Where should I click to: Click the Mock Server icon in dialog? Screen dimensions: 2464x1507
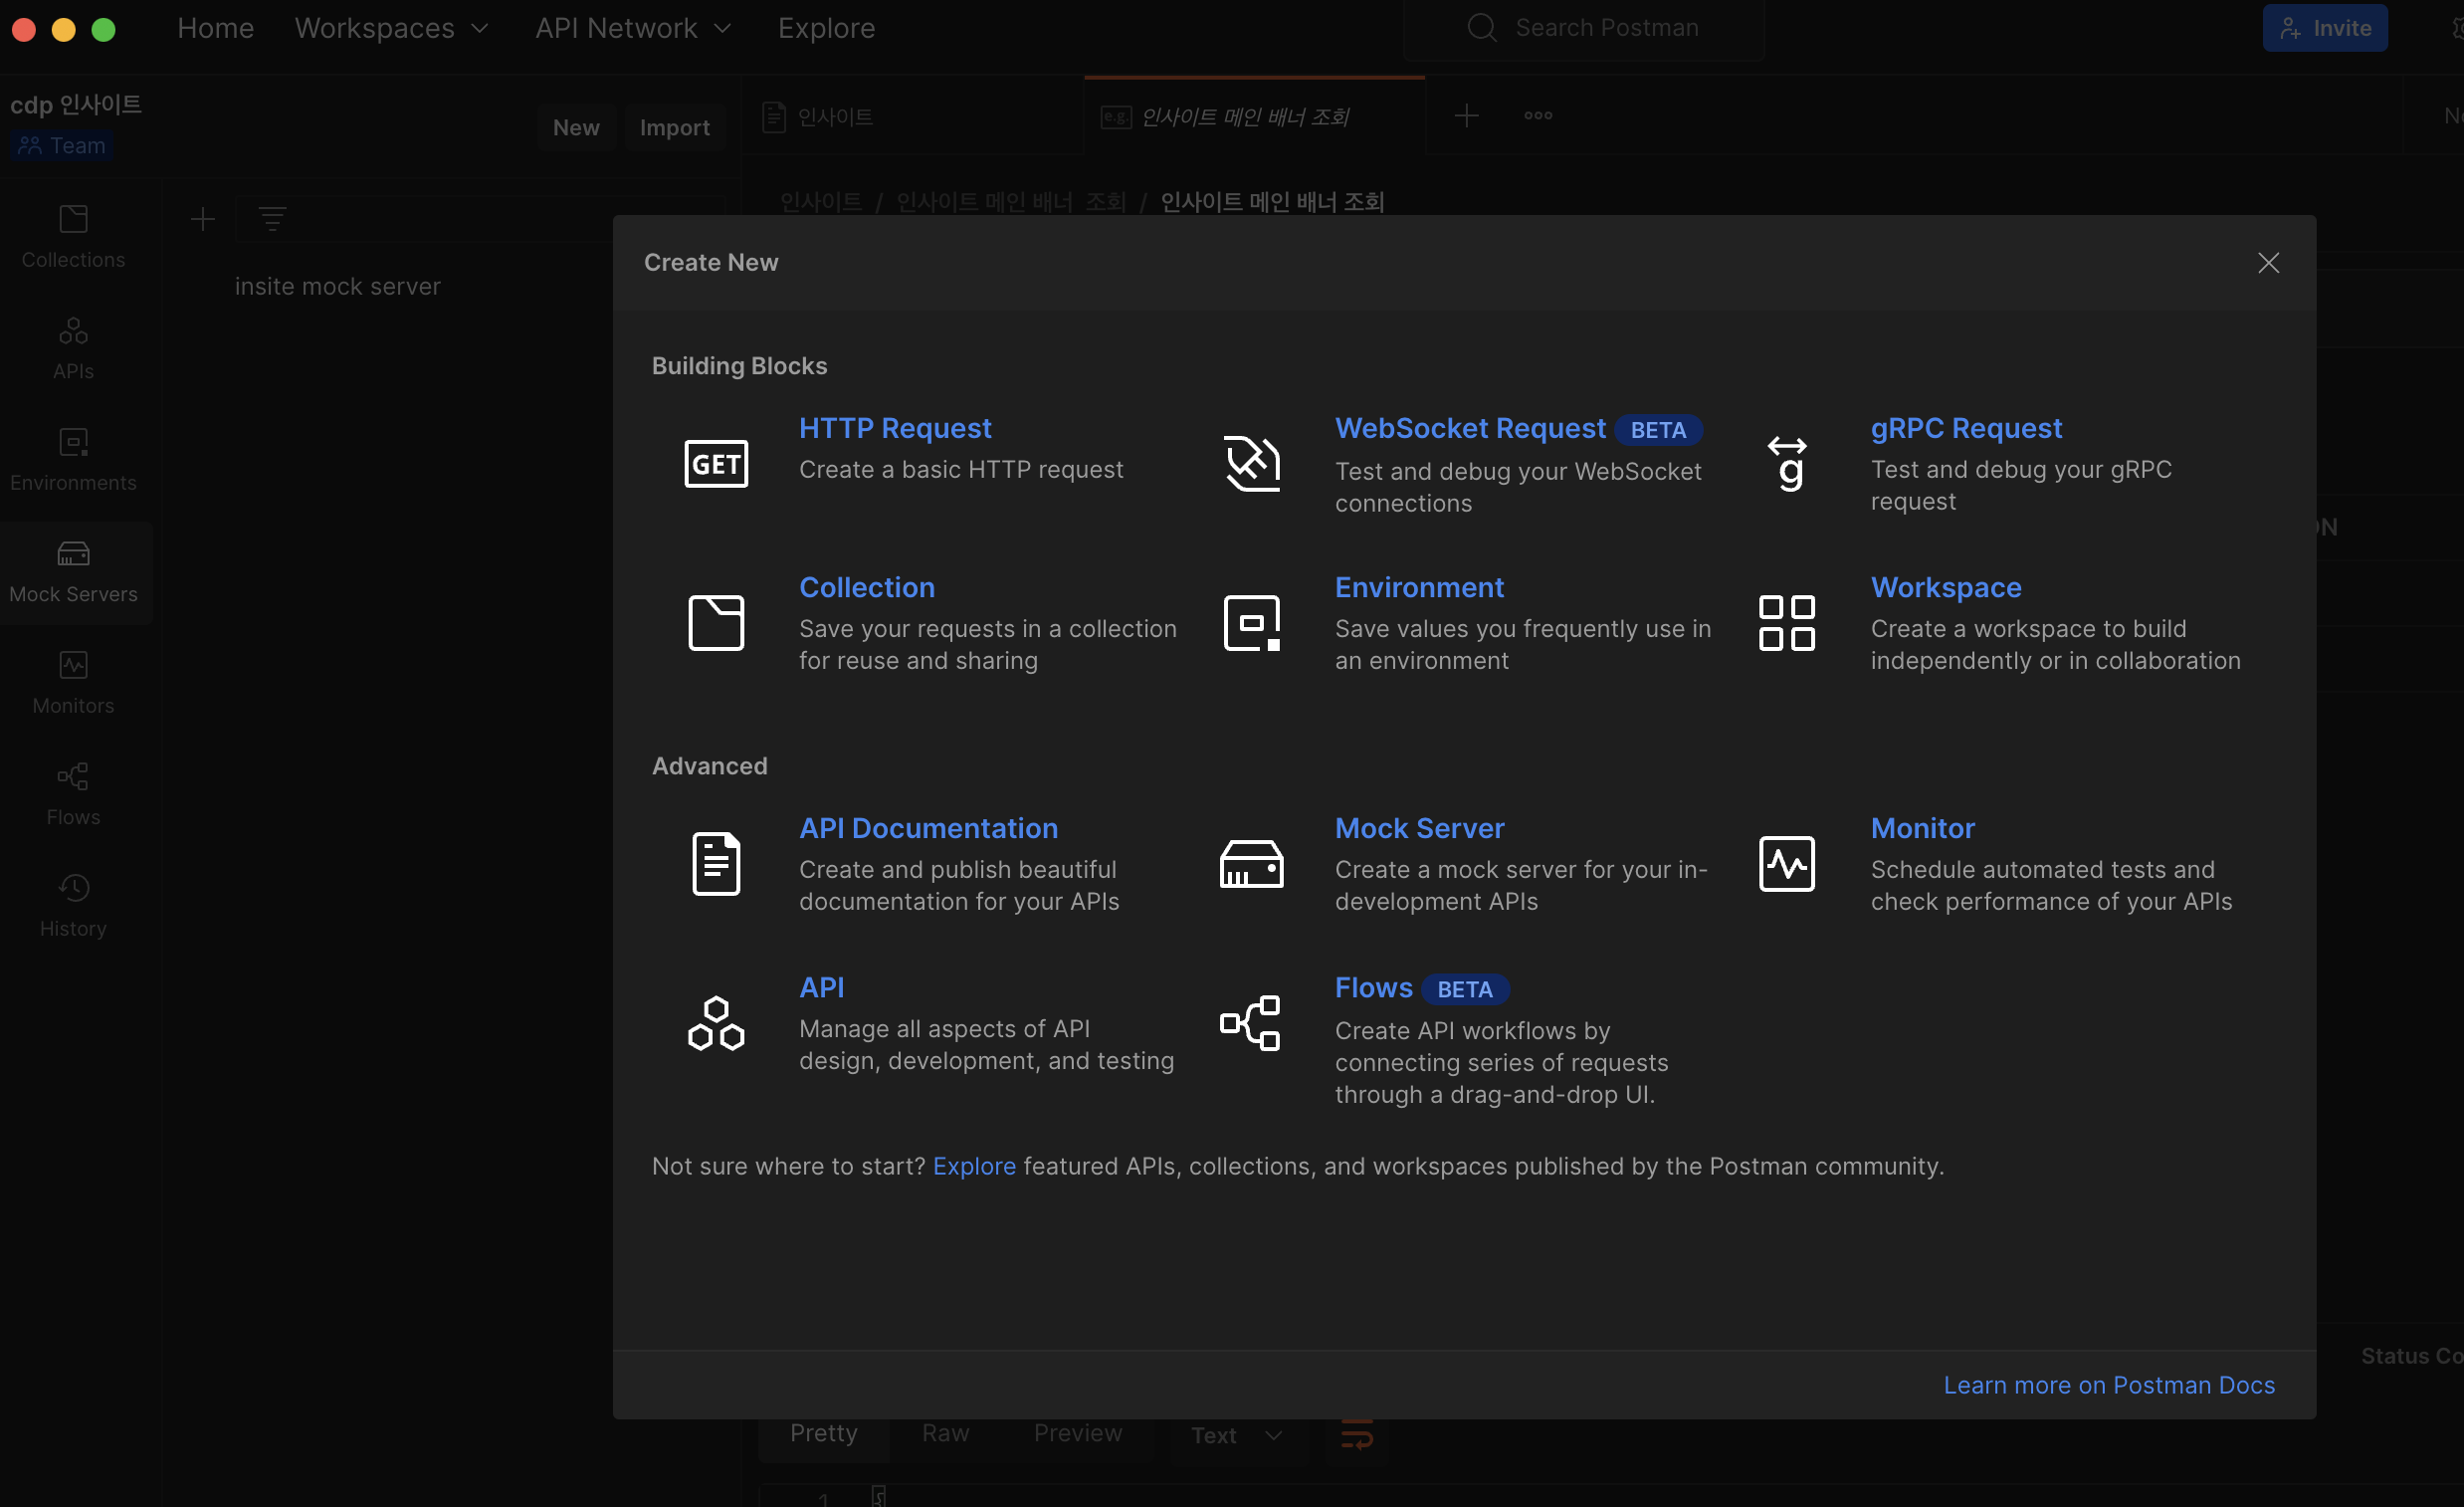click(x=1251, y=863)
